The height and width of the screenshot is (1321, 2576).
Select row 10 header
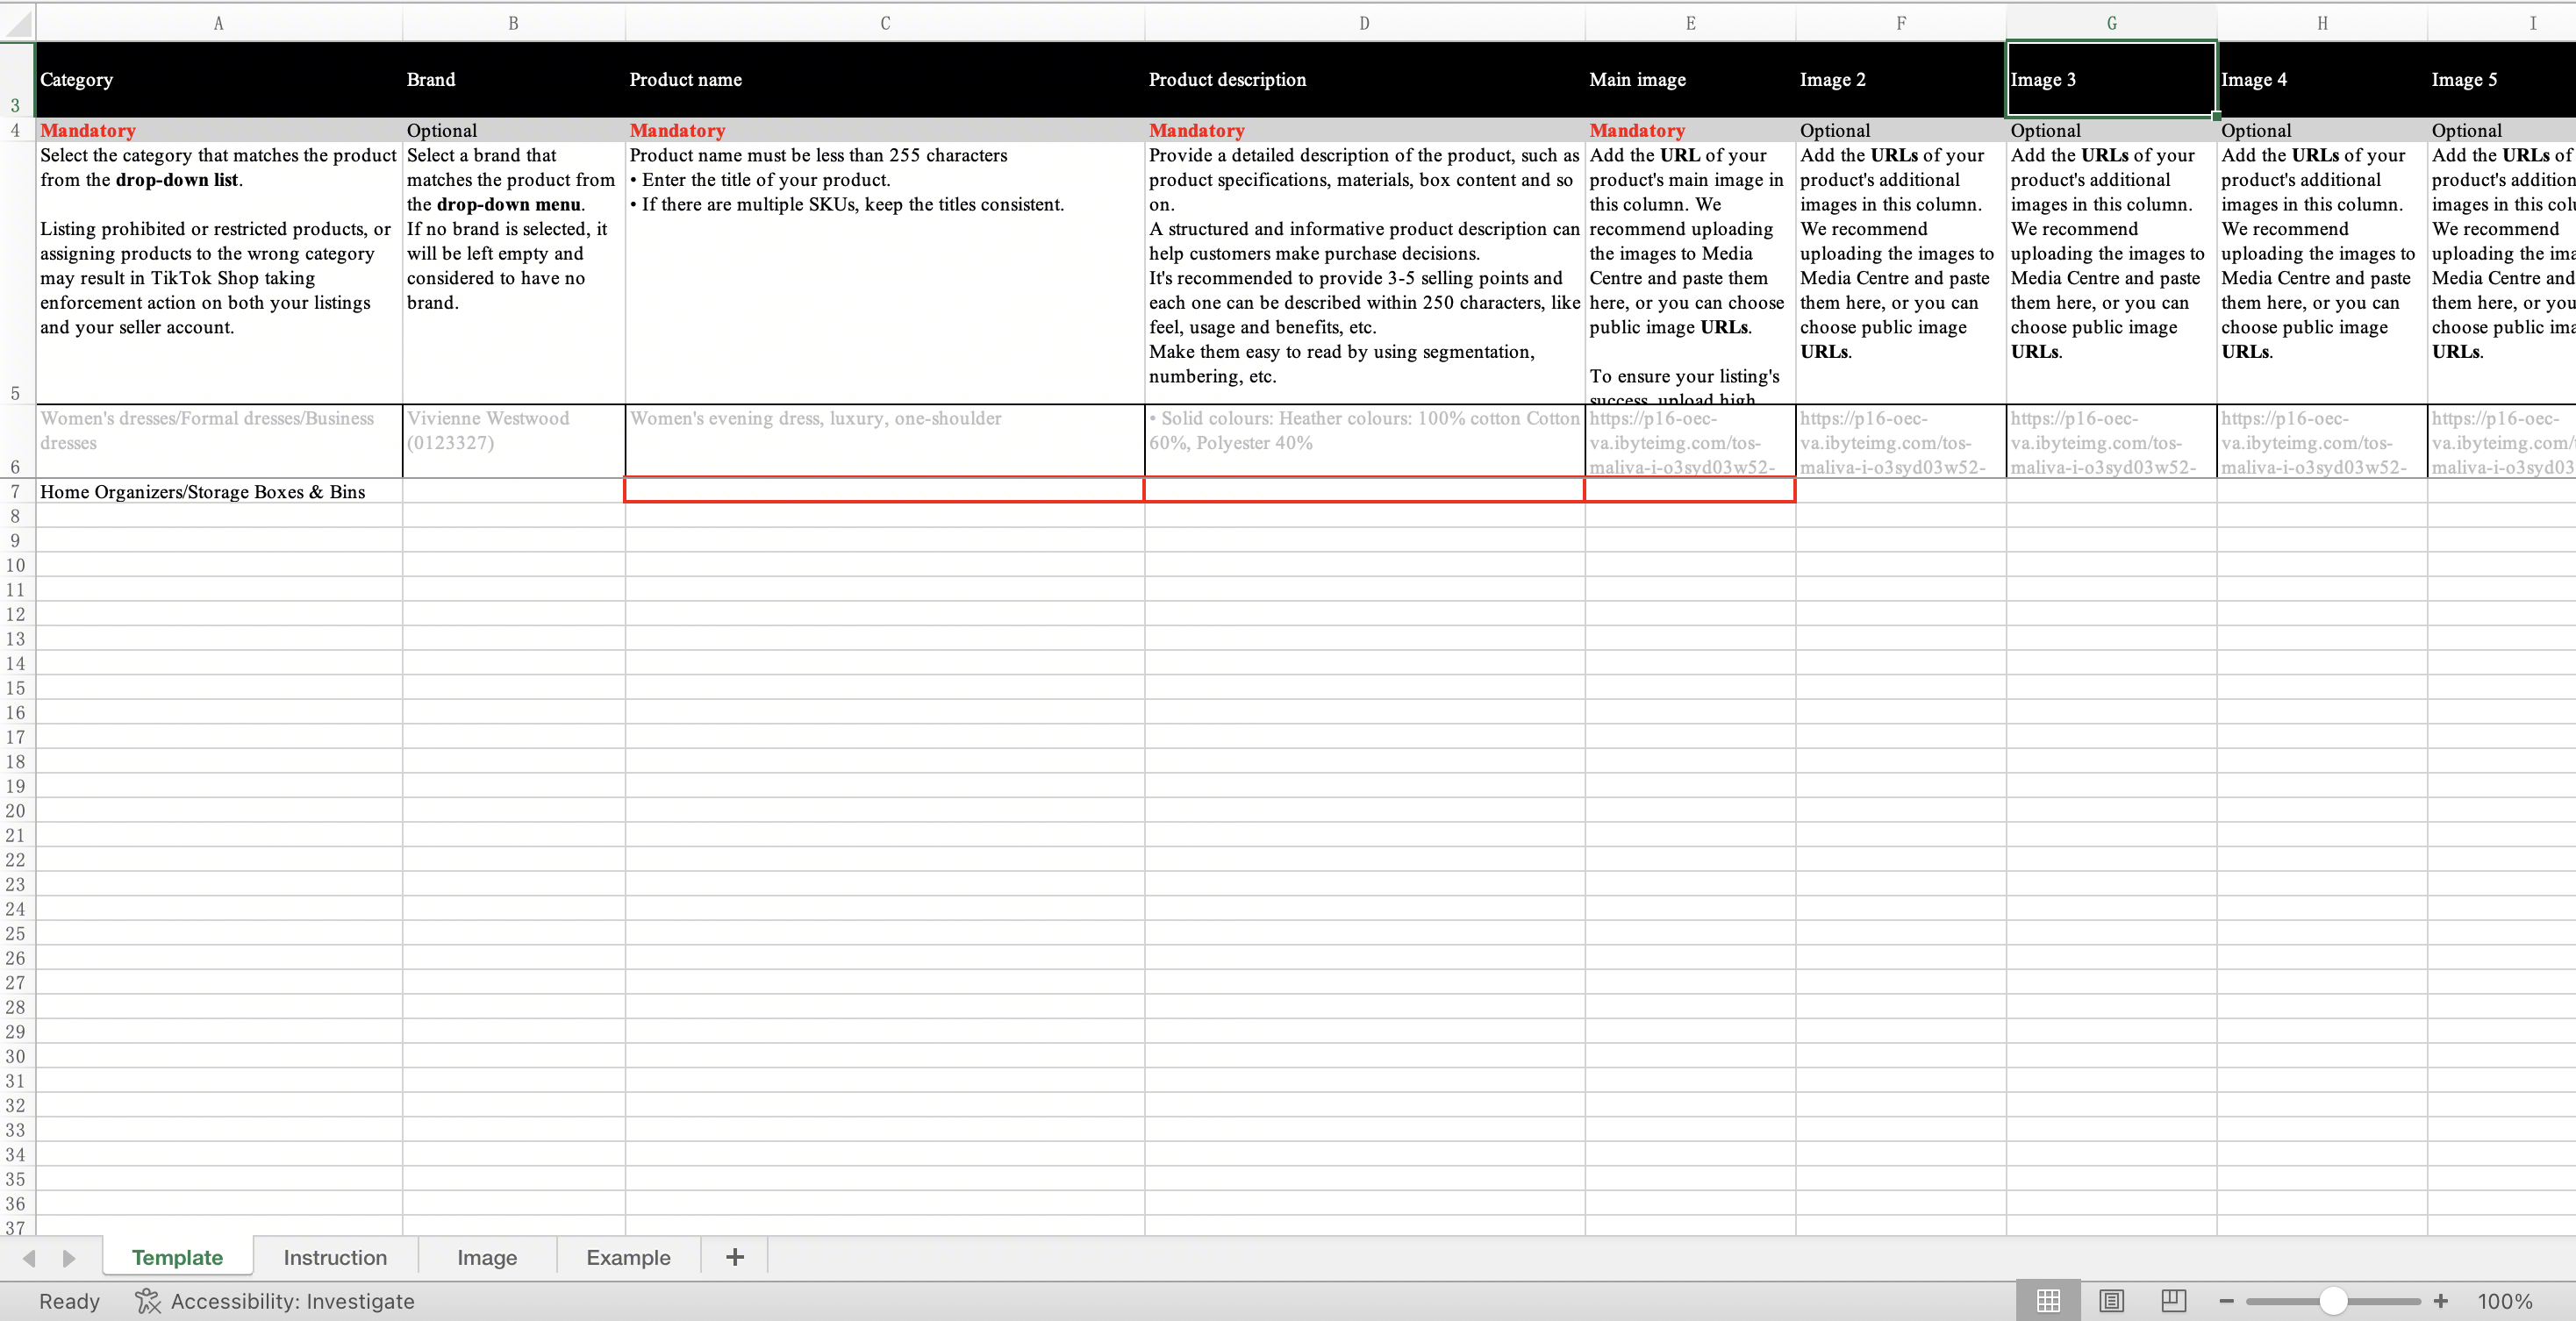(16, 565)
